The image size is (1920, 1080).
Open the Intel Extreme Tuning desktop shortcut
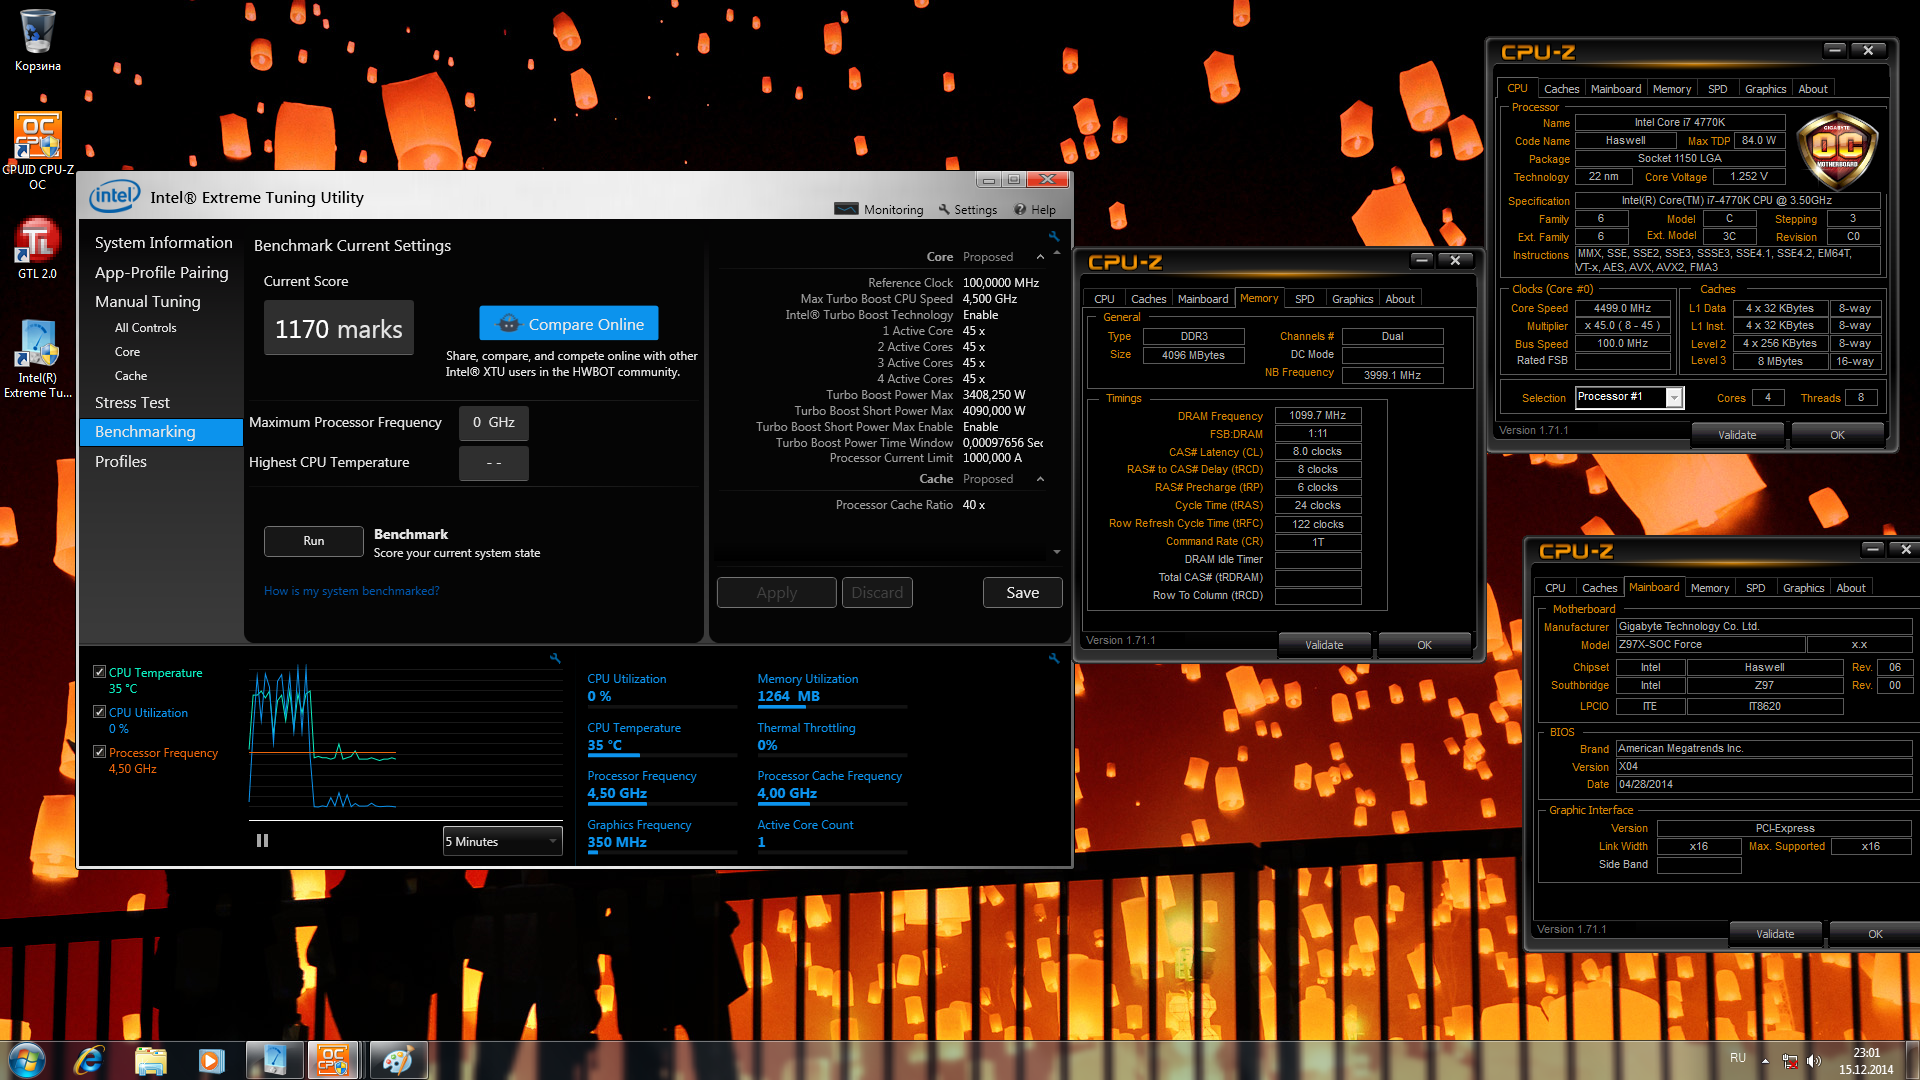[x=37, y=360]
